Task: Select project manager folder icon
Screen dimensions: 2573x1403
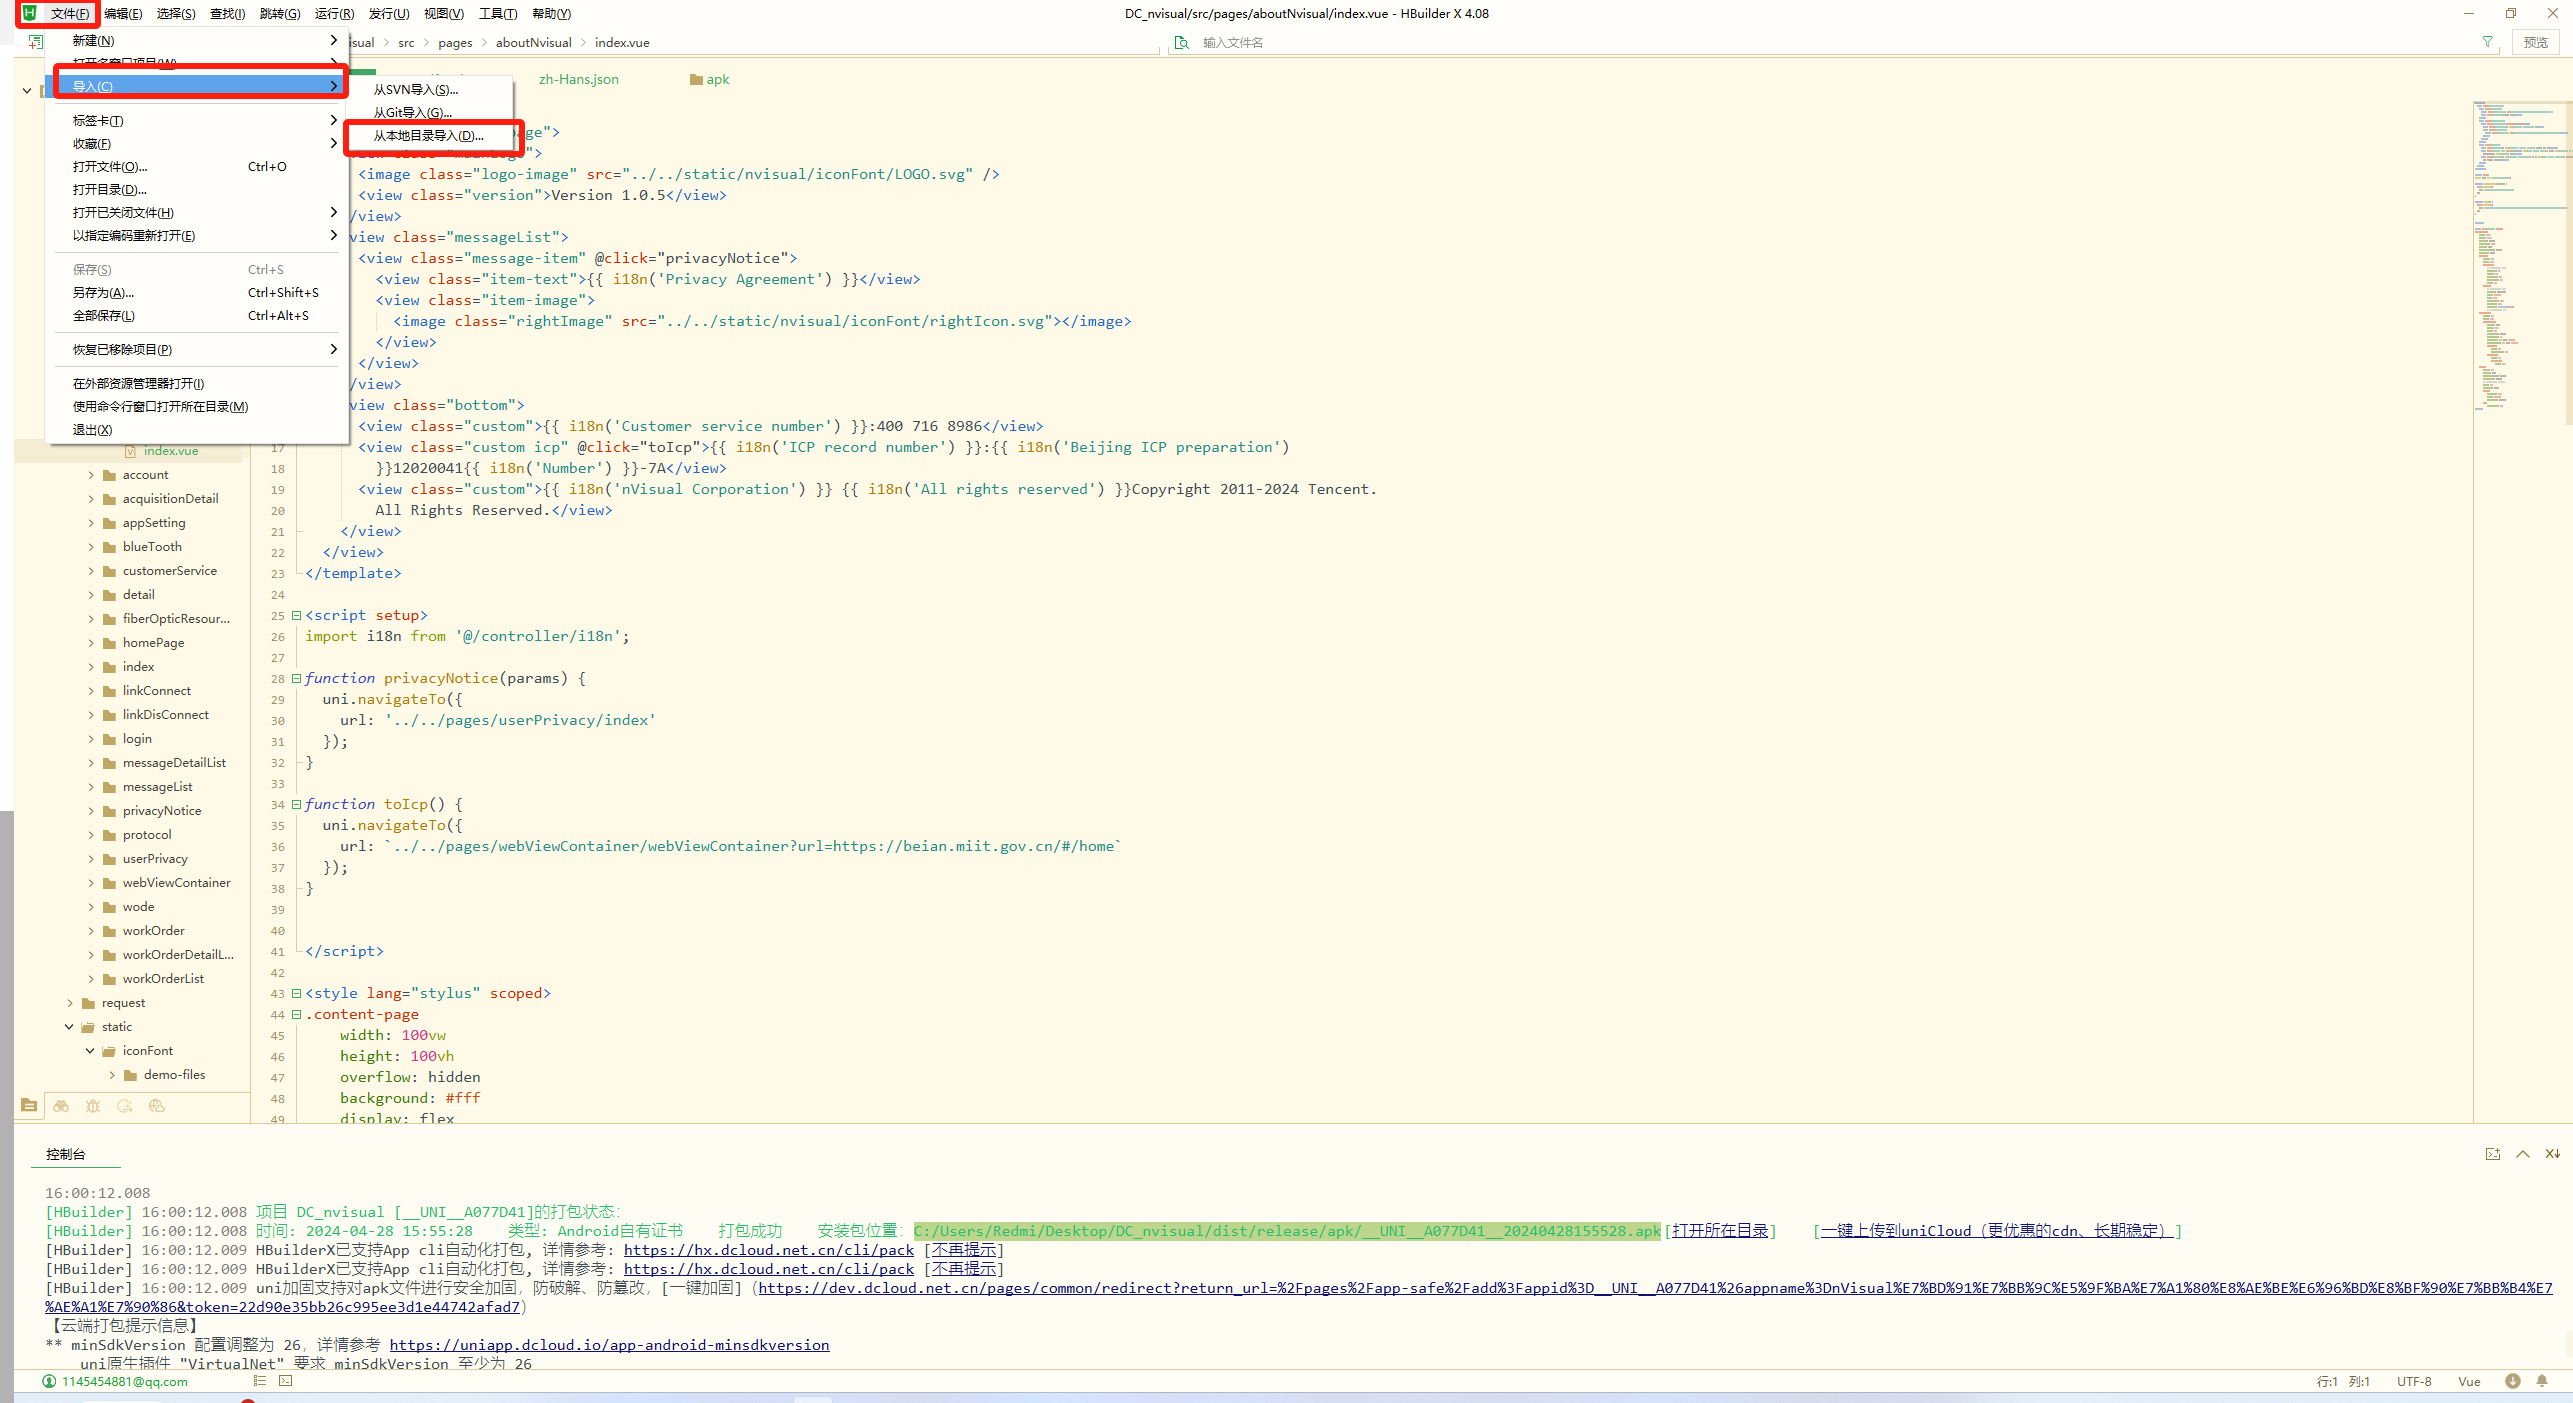Action: (x=29, y=1106)
